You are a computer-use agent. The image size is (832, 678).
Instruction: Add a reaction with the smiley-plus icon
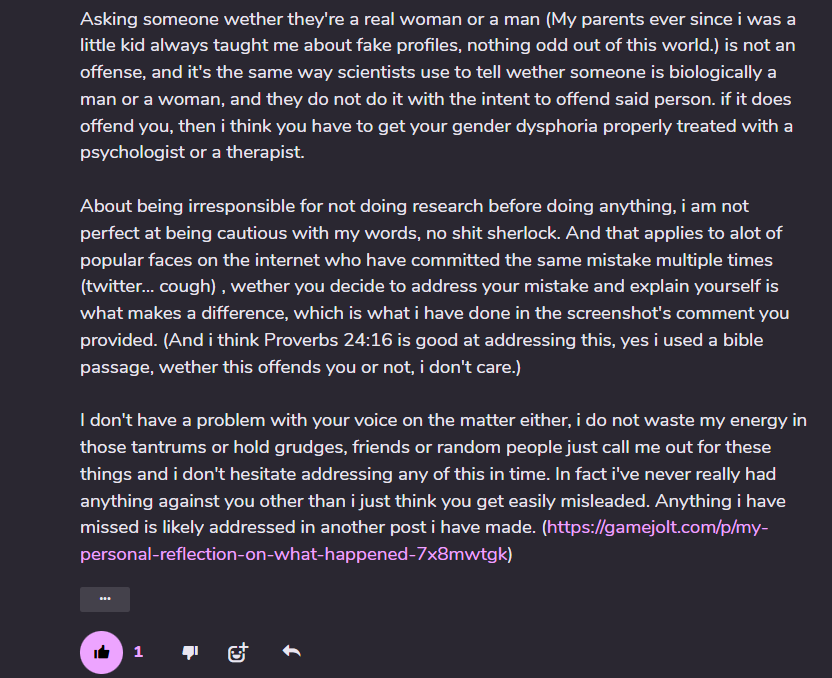click(238, 652)
